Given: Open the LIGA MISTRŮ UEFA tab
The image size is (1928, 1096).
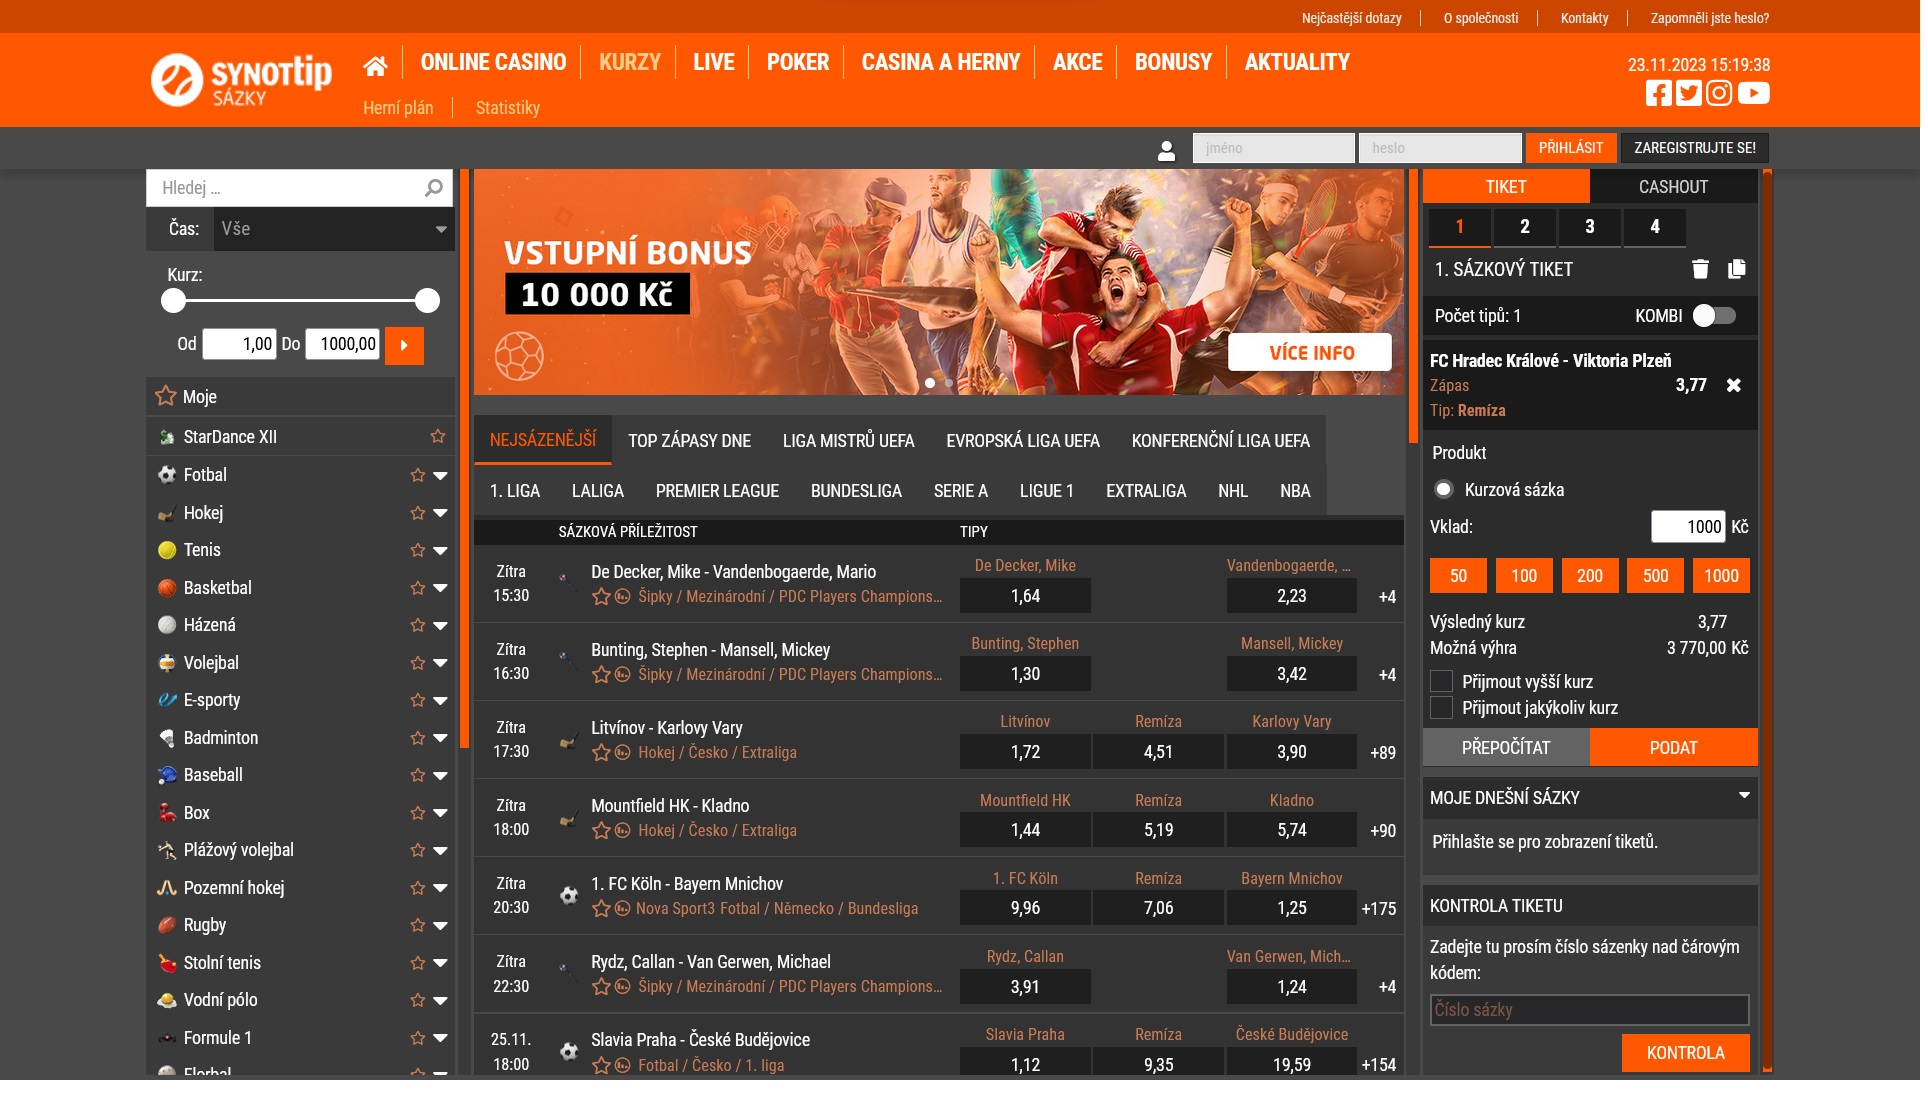Looking at the screenshot, I should pyautogui.click(x=848, y=441).
